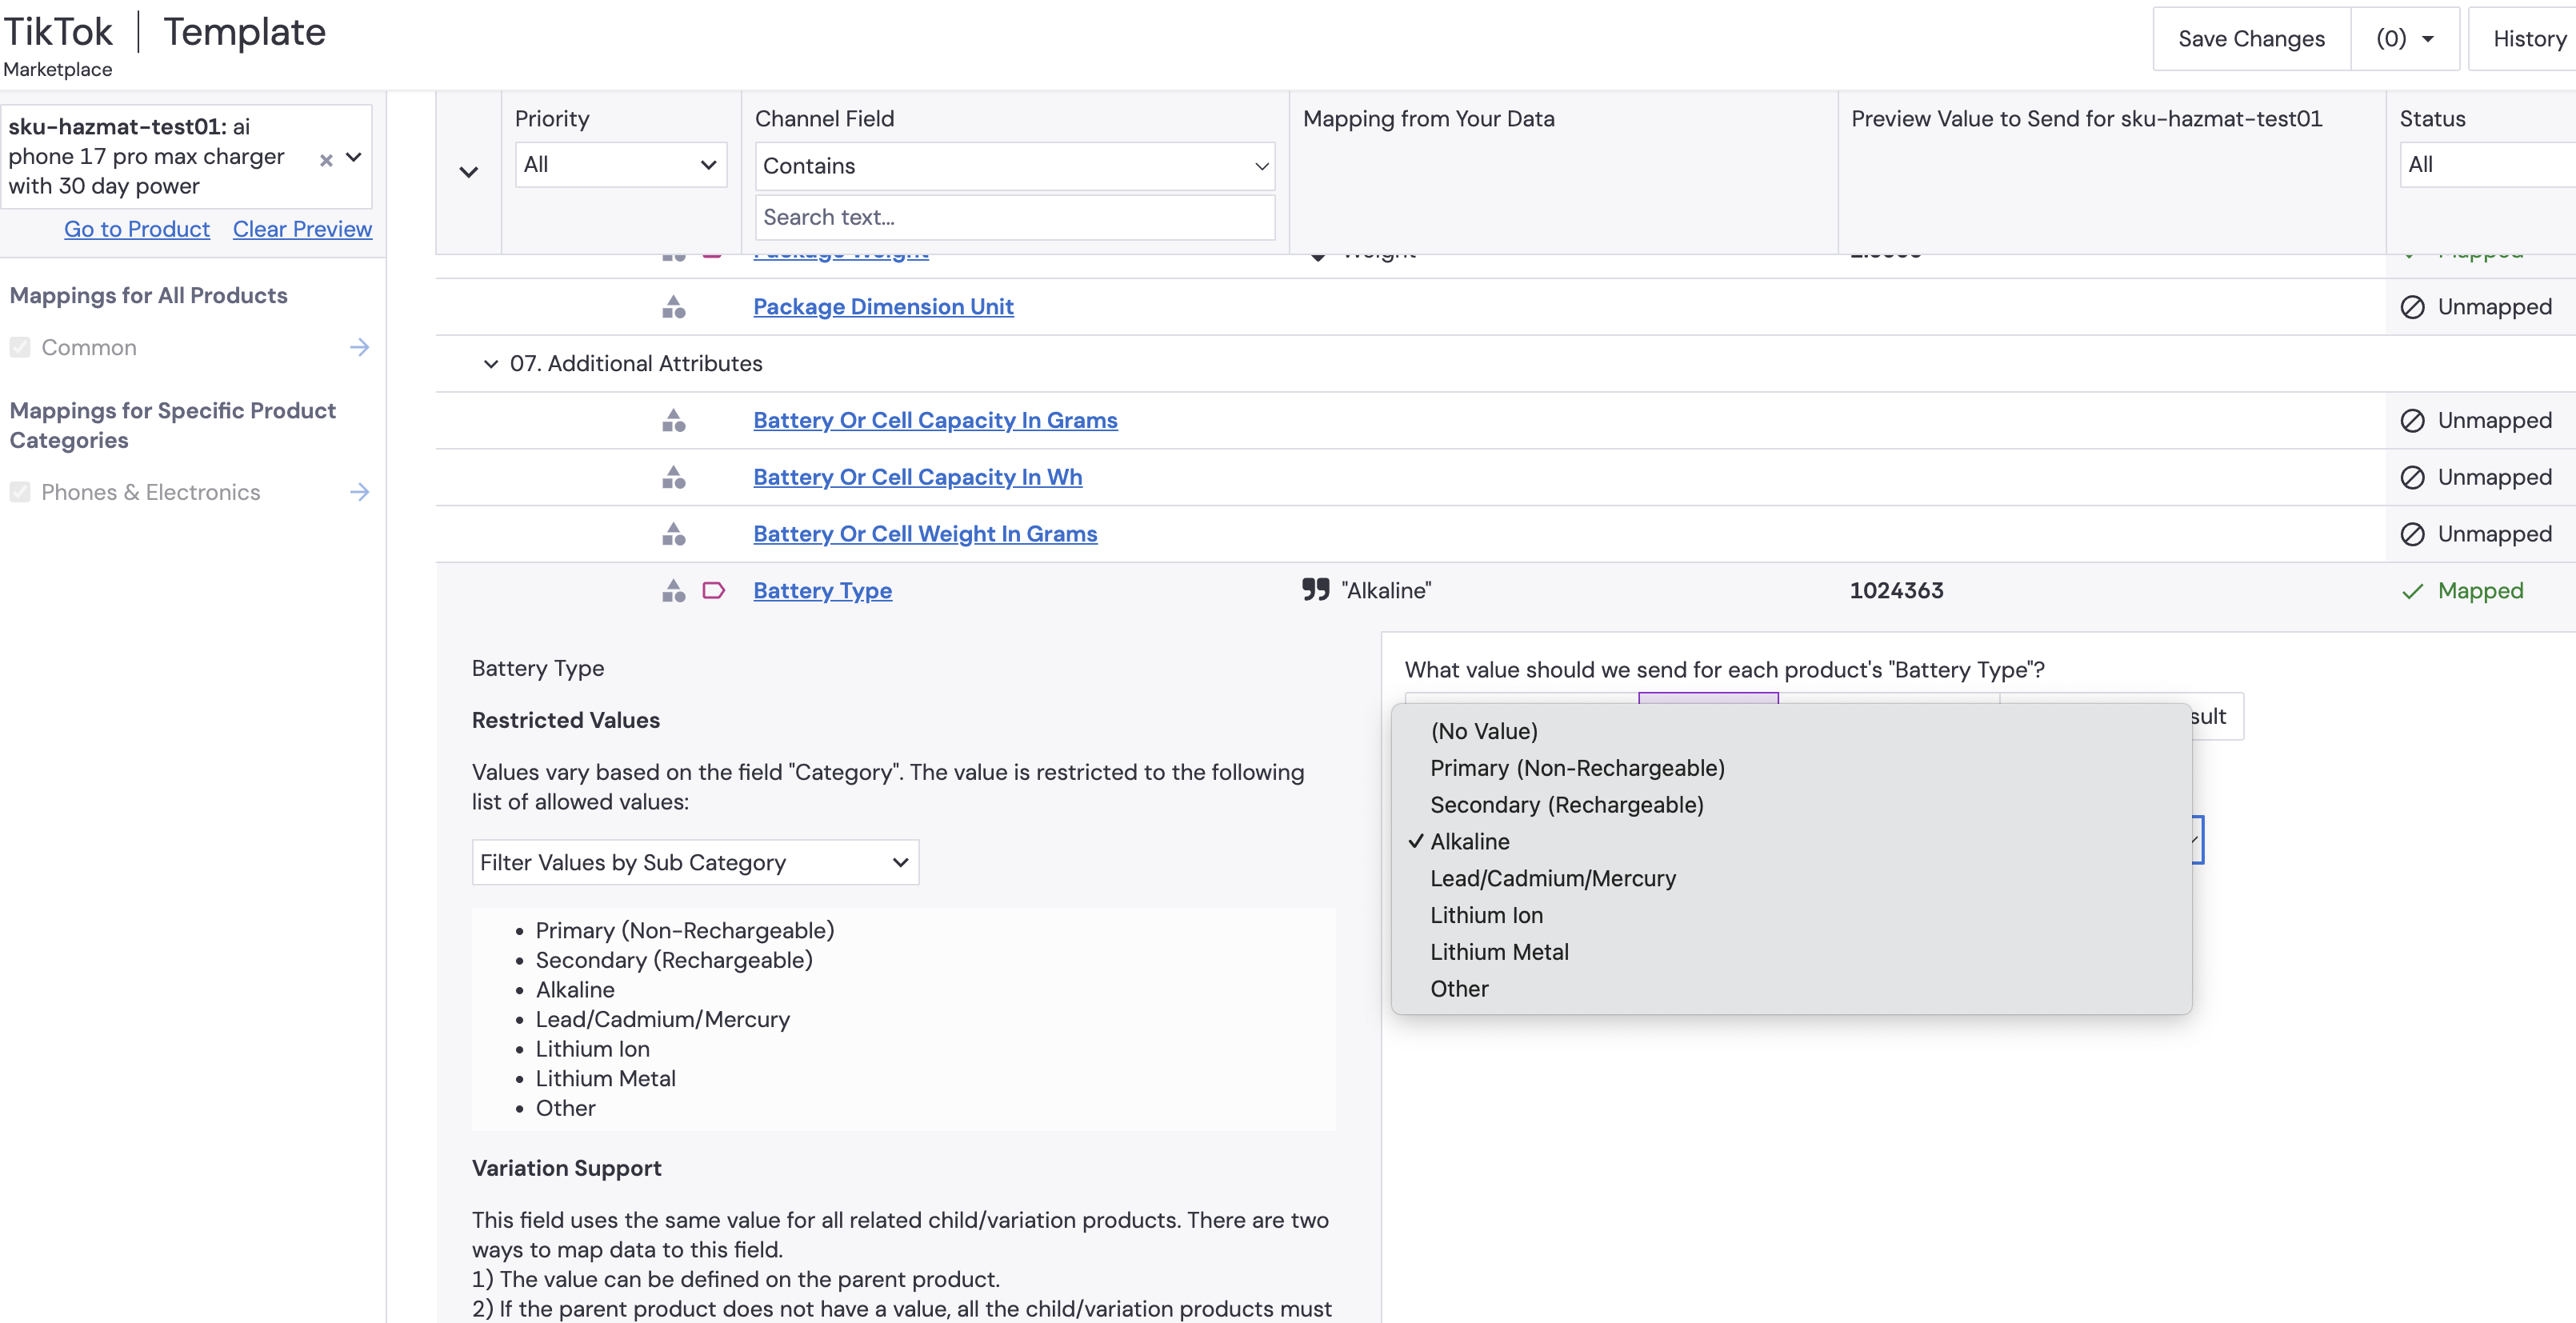This screenshot has height=1323, width=2576.
Task: Toggle the Phones & Electronics checkbox
Action: pyautogui.click(x=20, y=492)
